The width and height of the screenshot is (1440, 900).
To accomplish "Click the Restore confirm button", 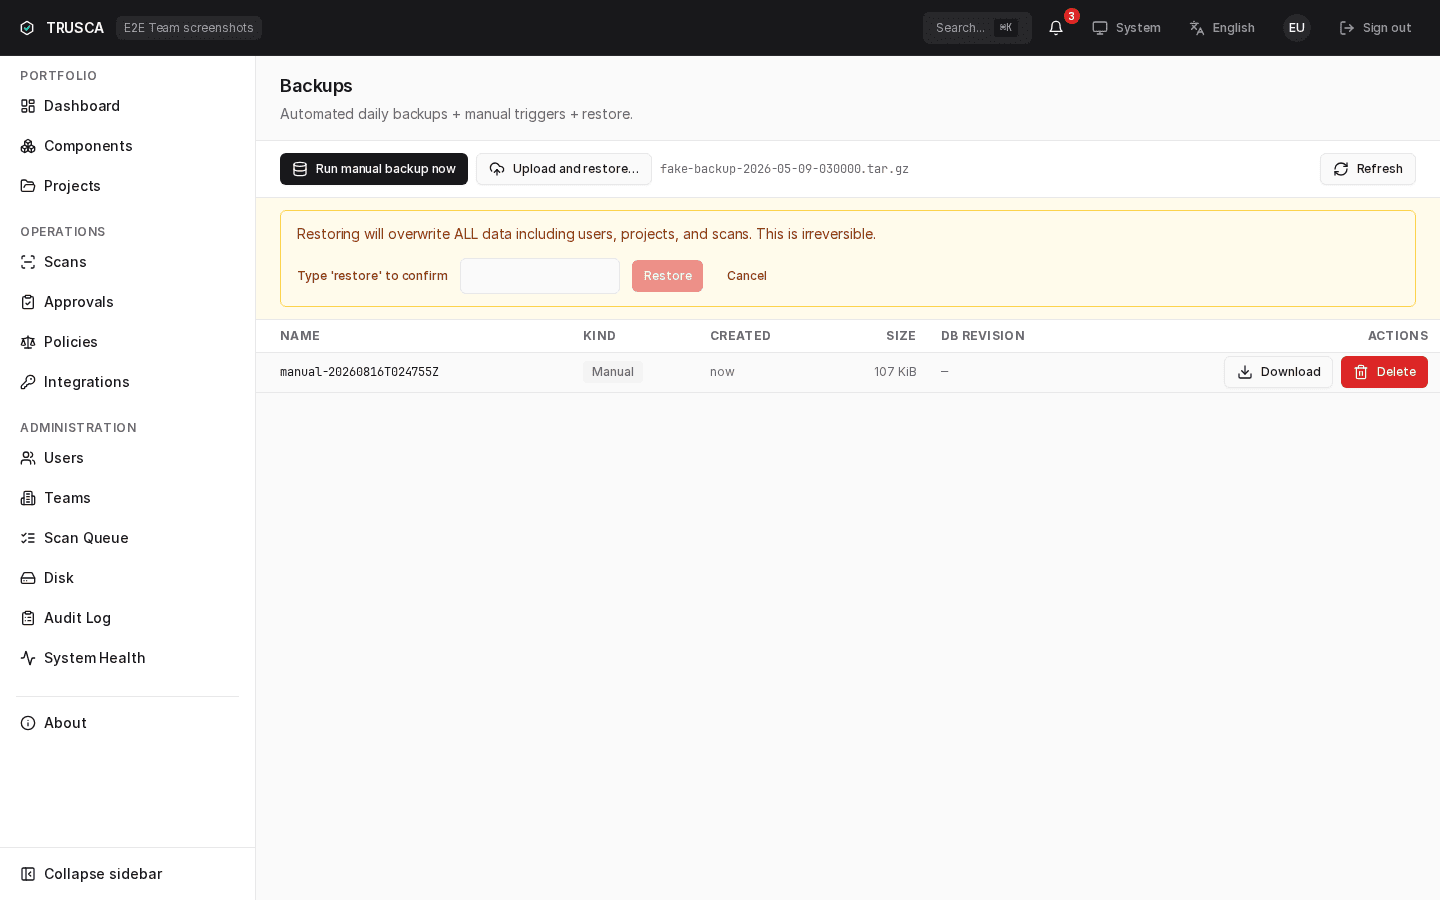I will pos(667,276).
